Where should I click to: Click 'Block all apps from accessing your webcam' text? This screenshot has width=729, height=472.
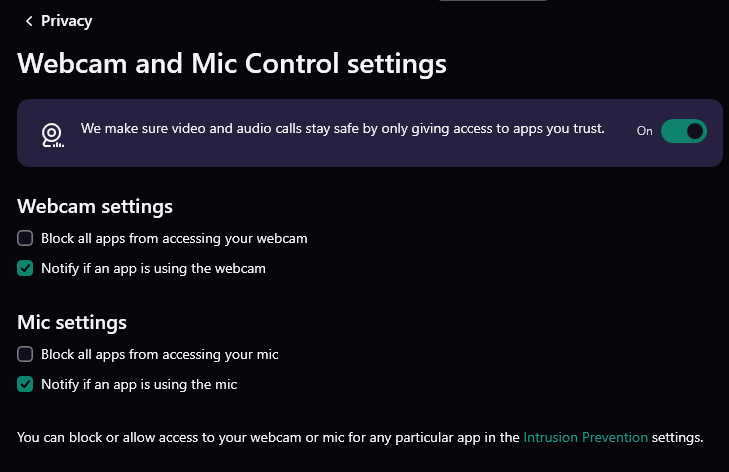coord(174,239)
